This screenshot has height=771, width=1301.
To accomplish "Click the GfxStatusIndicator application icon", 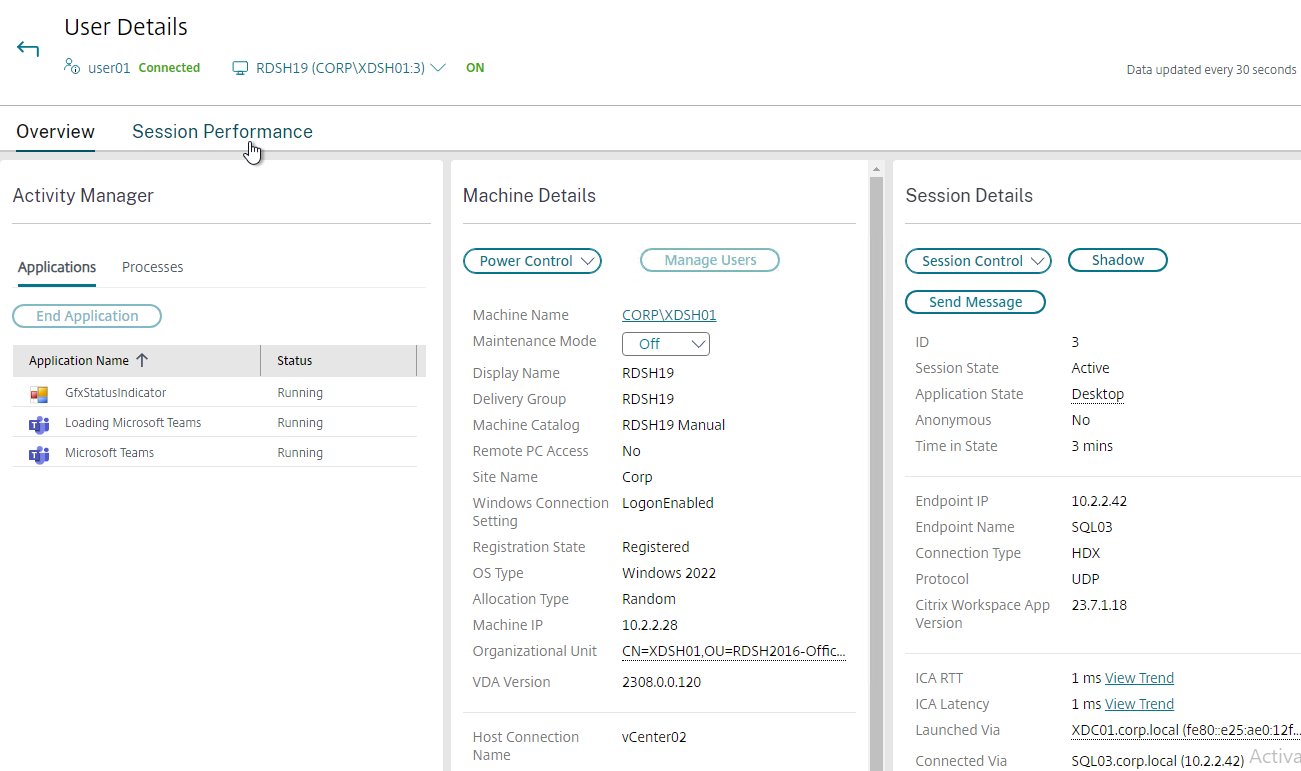I will [39, 393].
